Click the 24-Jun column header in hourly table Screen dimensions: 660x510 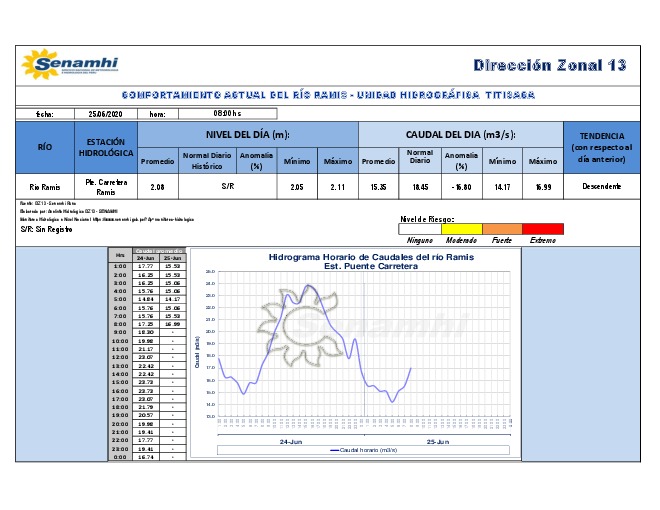click(145, 258)
